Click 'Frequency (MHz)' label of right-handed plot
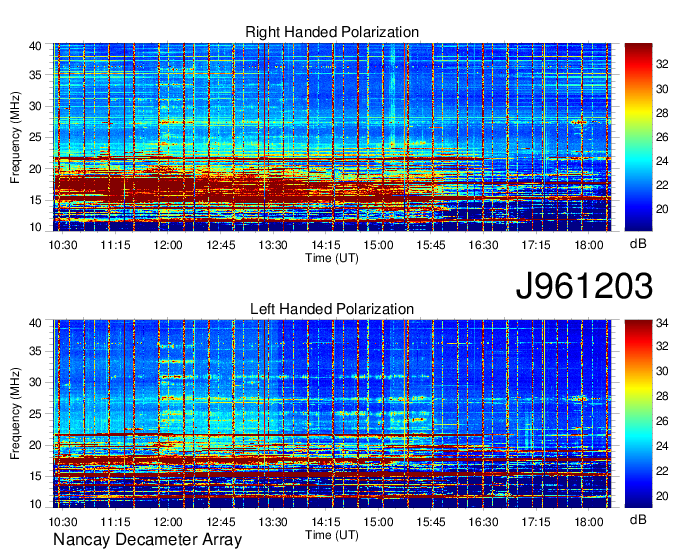 tap(15, 137)
